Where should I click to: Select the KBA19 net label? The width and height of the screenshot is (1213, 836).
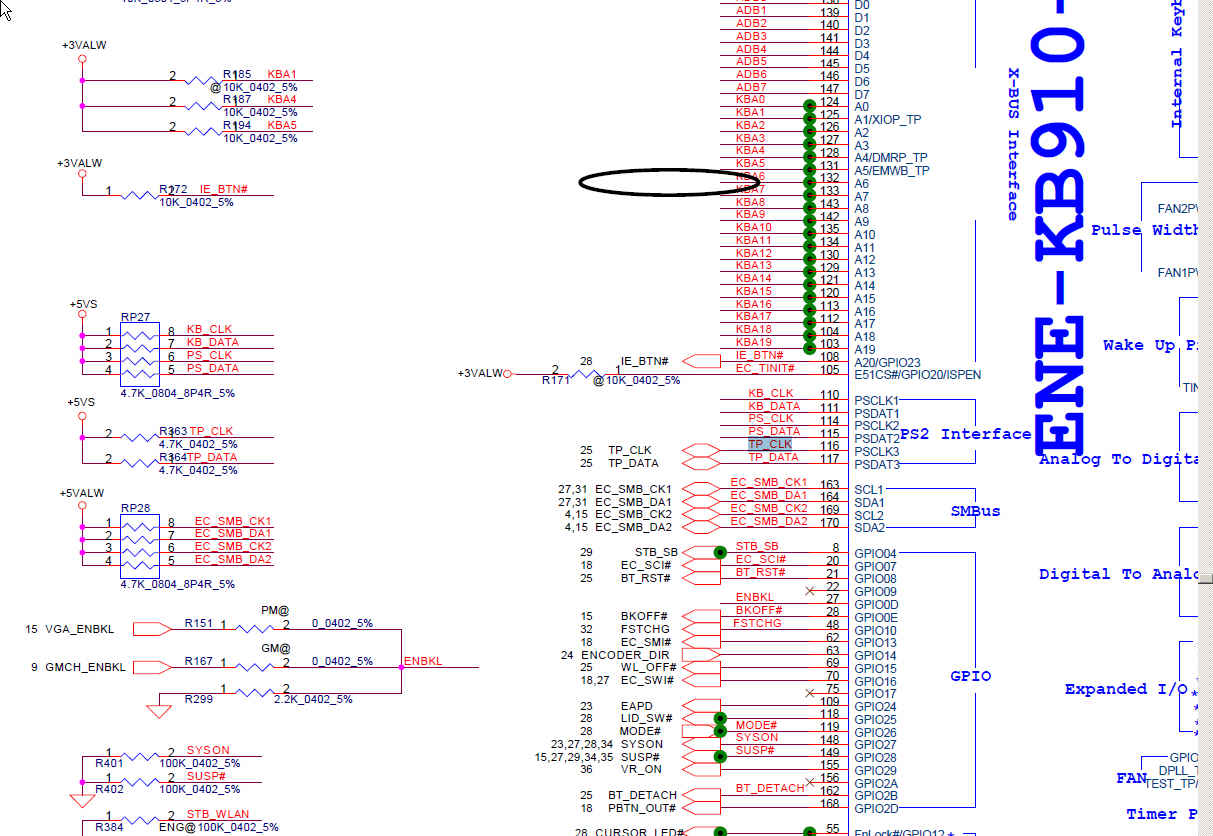[754, 342]
